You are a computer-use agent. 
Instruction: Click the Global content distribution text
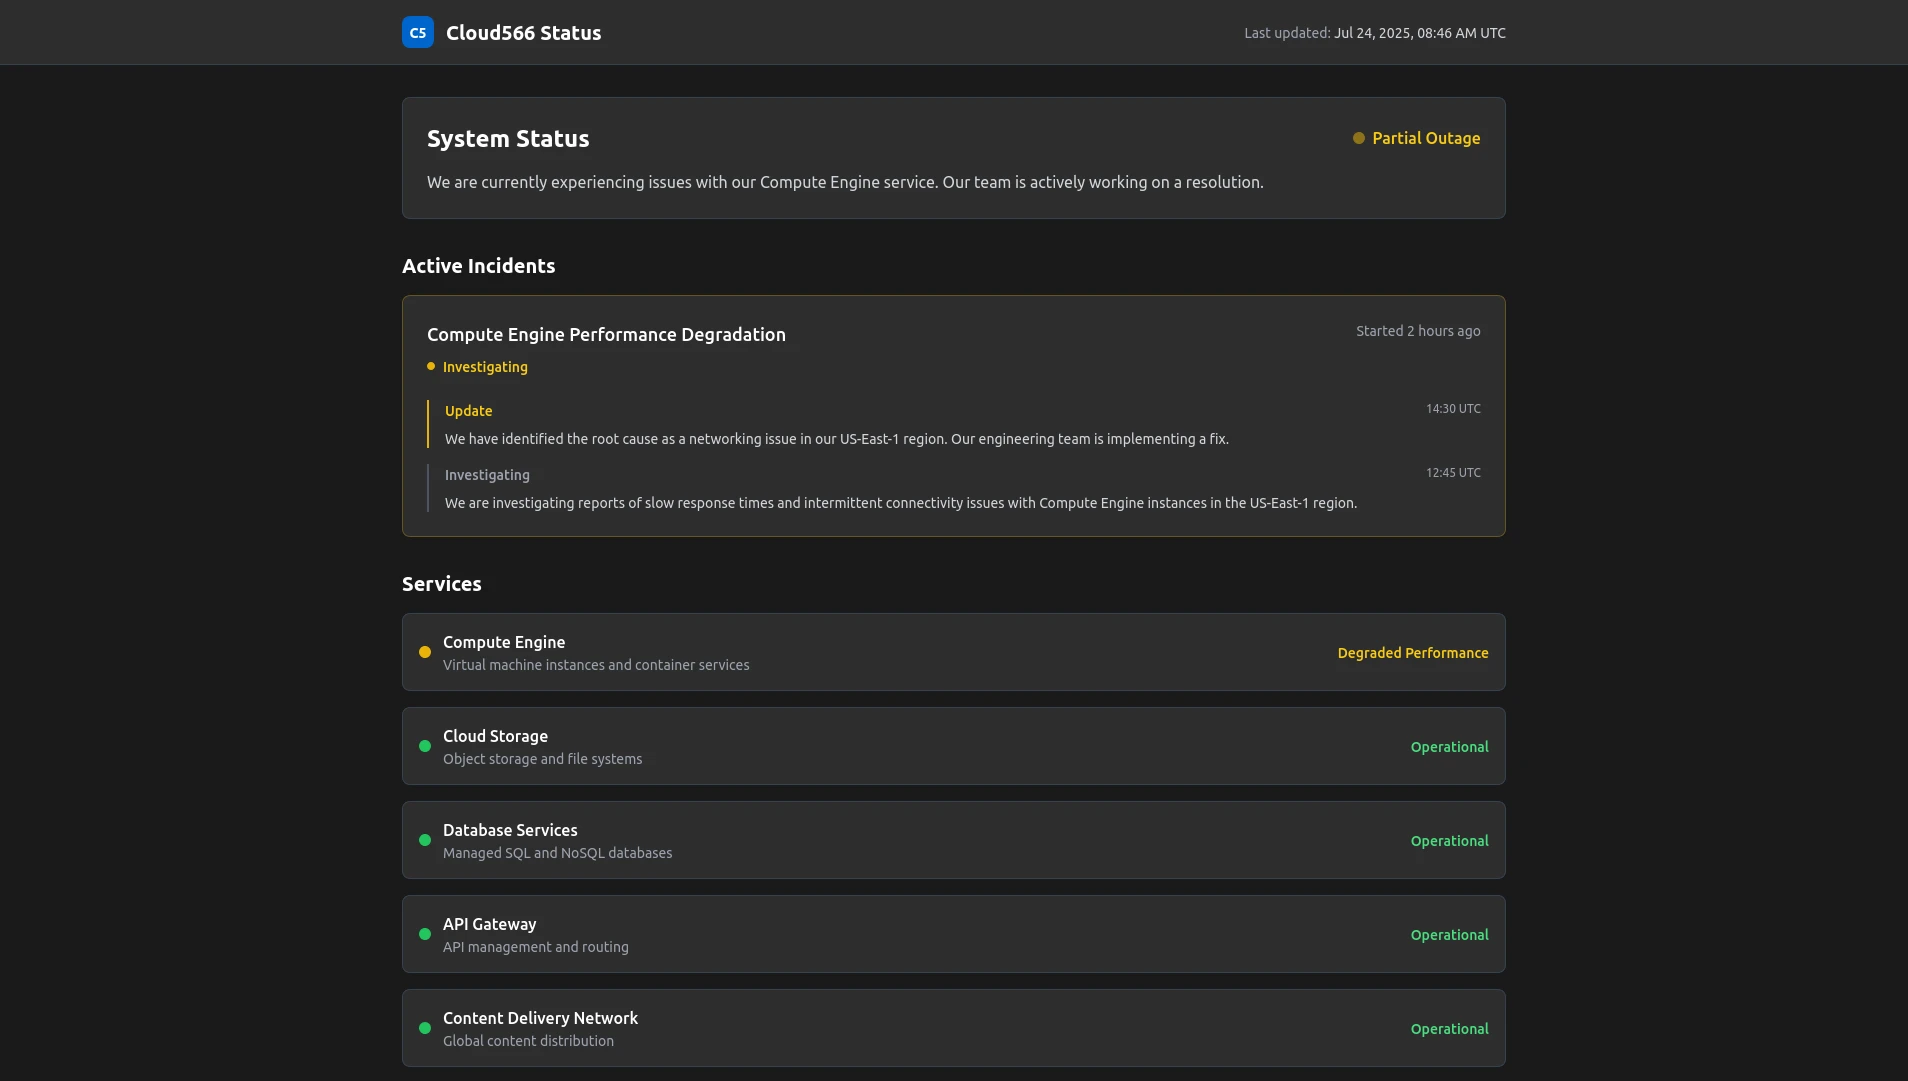click(528, 1041)
